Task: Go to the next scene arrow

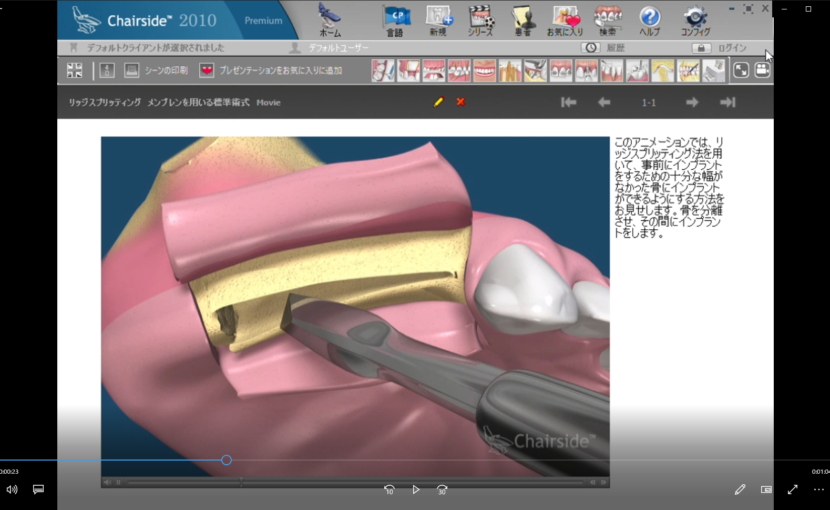Action: tap(692, 102)
